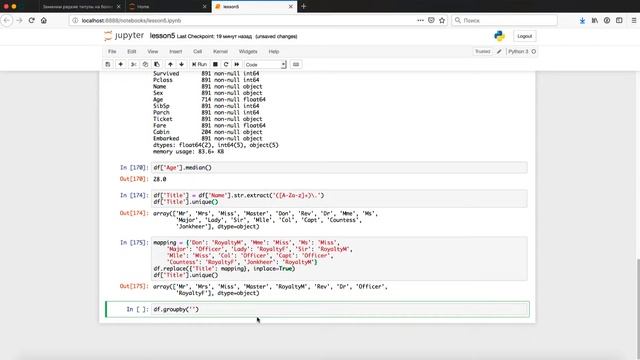The image size is (640, 360).
Task: Click the Logout button
Action: point(524,36)
